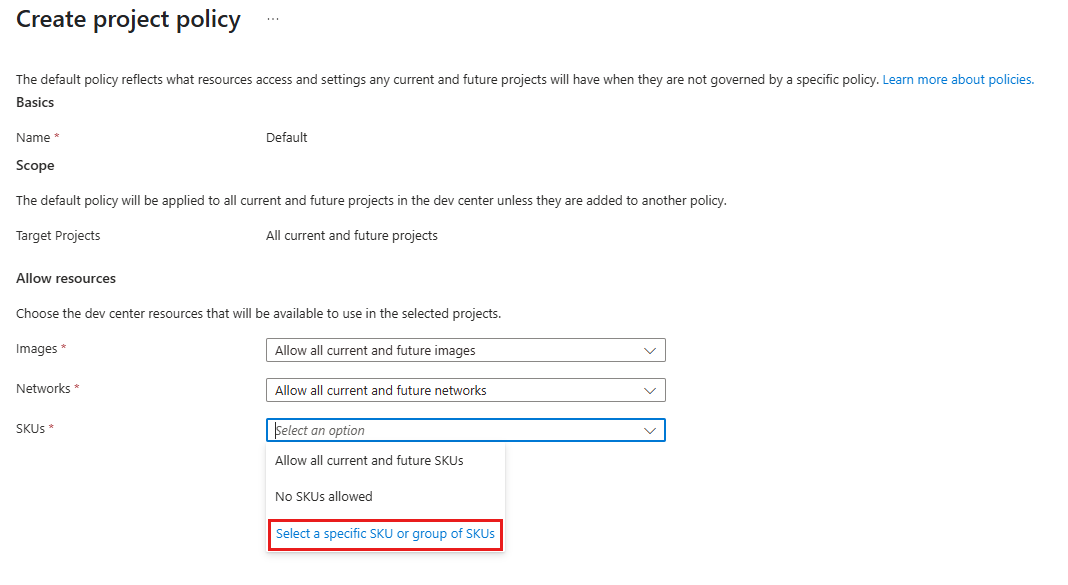
Task: Select 'Select a specific SKU or group of SKUs'
Action: pyautogui.click(x=385, y=534)
